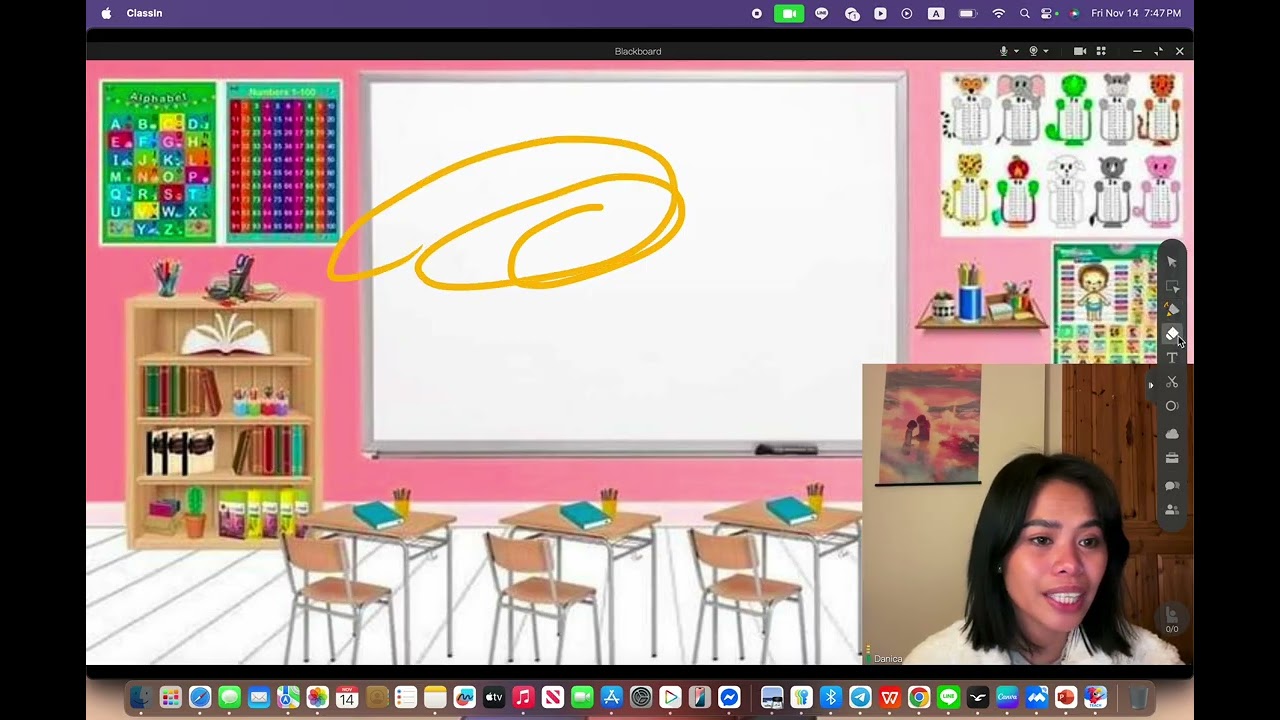Select the rectangle selection tool
1280x720 pixels.
[1172, 287]
